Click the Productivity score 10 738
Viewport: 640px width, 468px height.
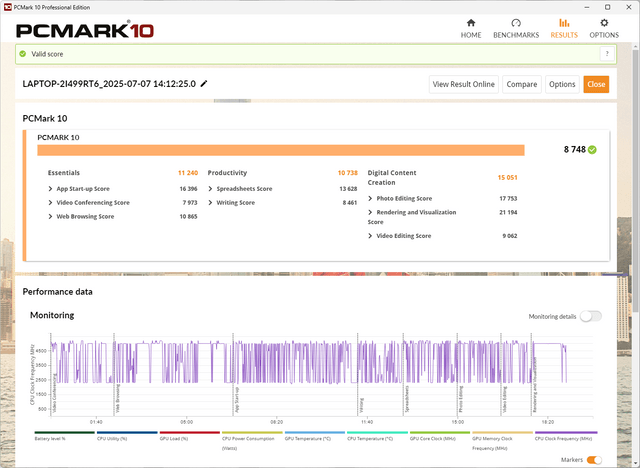[347, 173]
